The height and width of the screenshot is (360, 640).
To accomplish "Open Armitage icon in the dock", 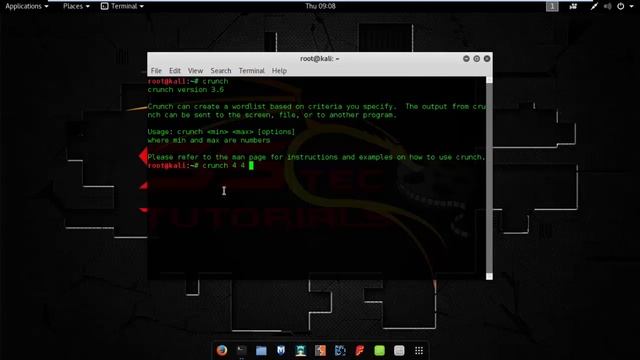I will (x=301, y=351).
